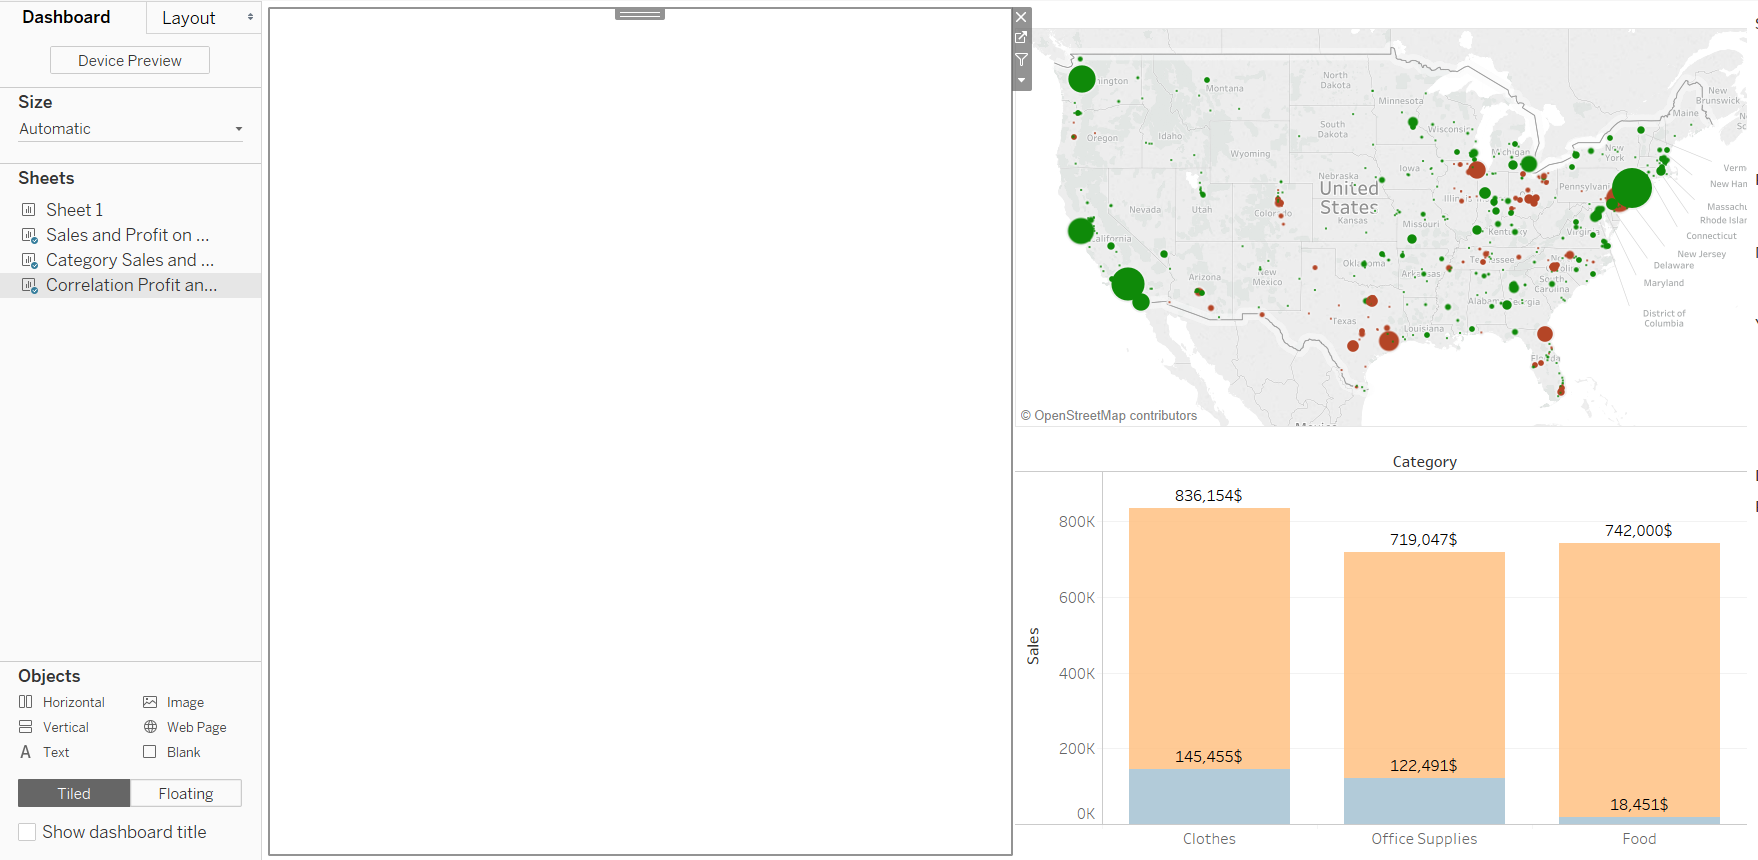
Task: Switch to the Dashboard tab
Action: pyautogui.click(x=66, y=17)
